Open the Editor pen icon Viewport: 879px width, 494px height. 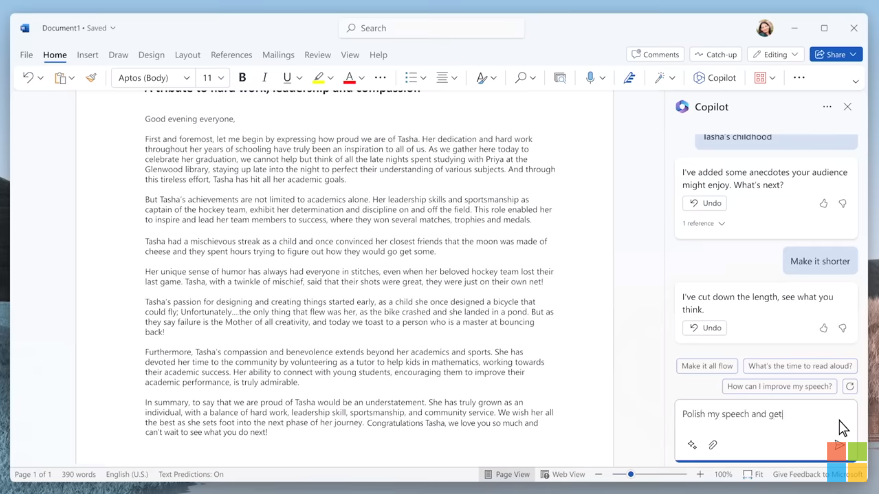point(629,78)
